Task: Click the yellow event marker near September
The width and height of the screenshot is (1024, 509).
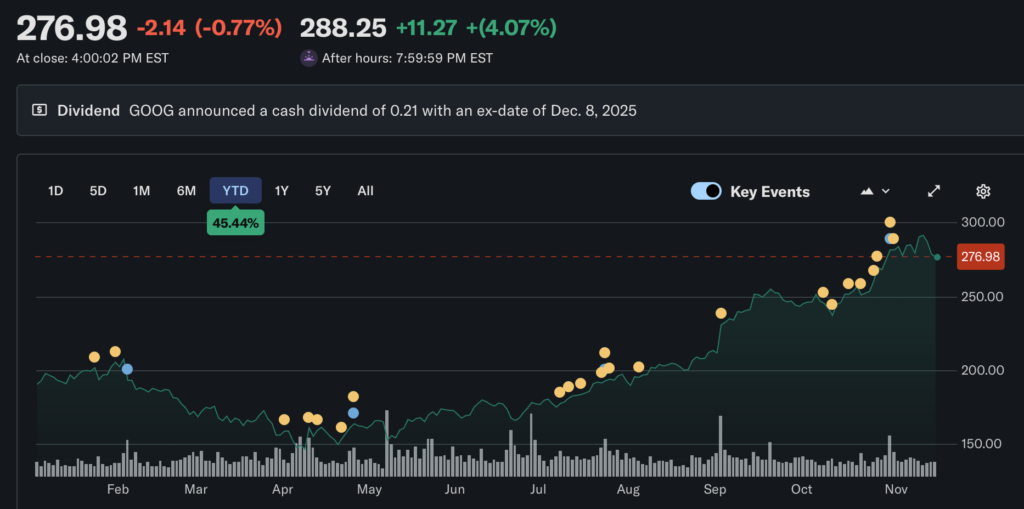Action: coord(721,313)
